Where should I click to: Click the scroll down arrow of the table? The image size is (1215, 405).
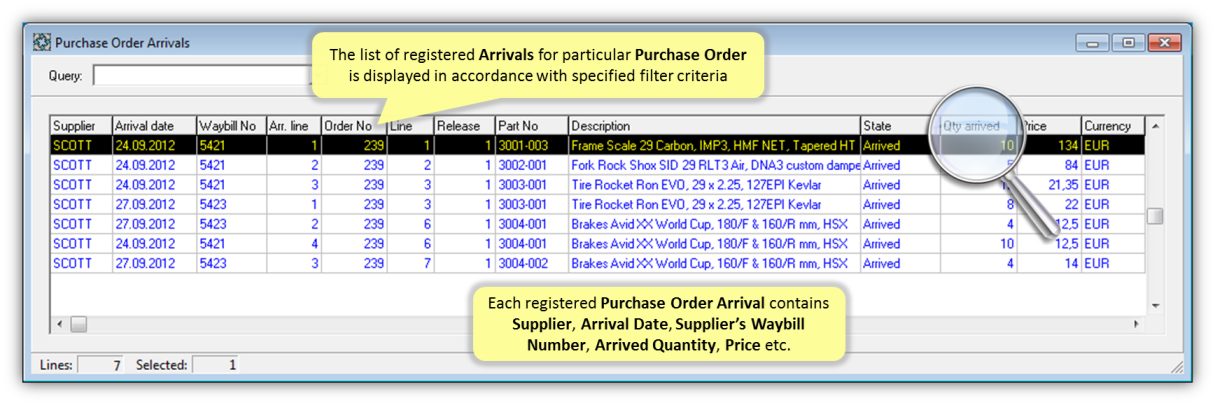[x=1155, y=305]
